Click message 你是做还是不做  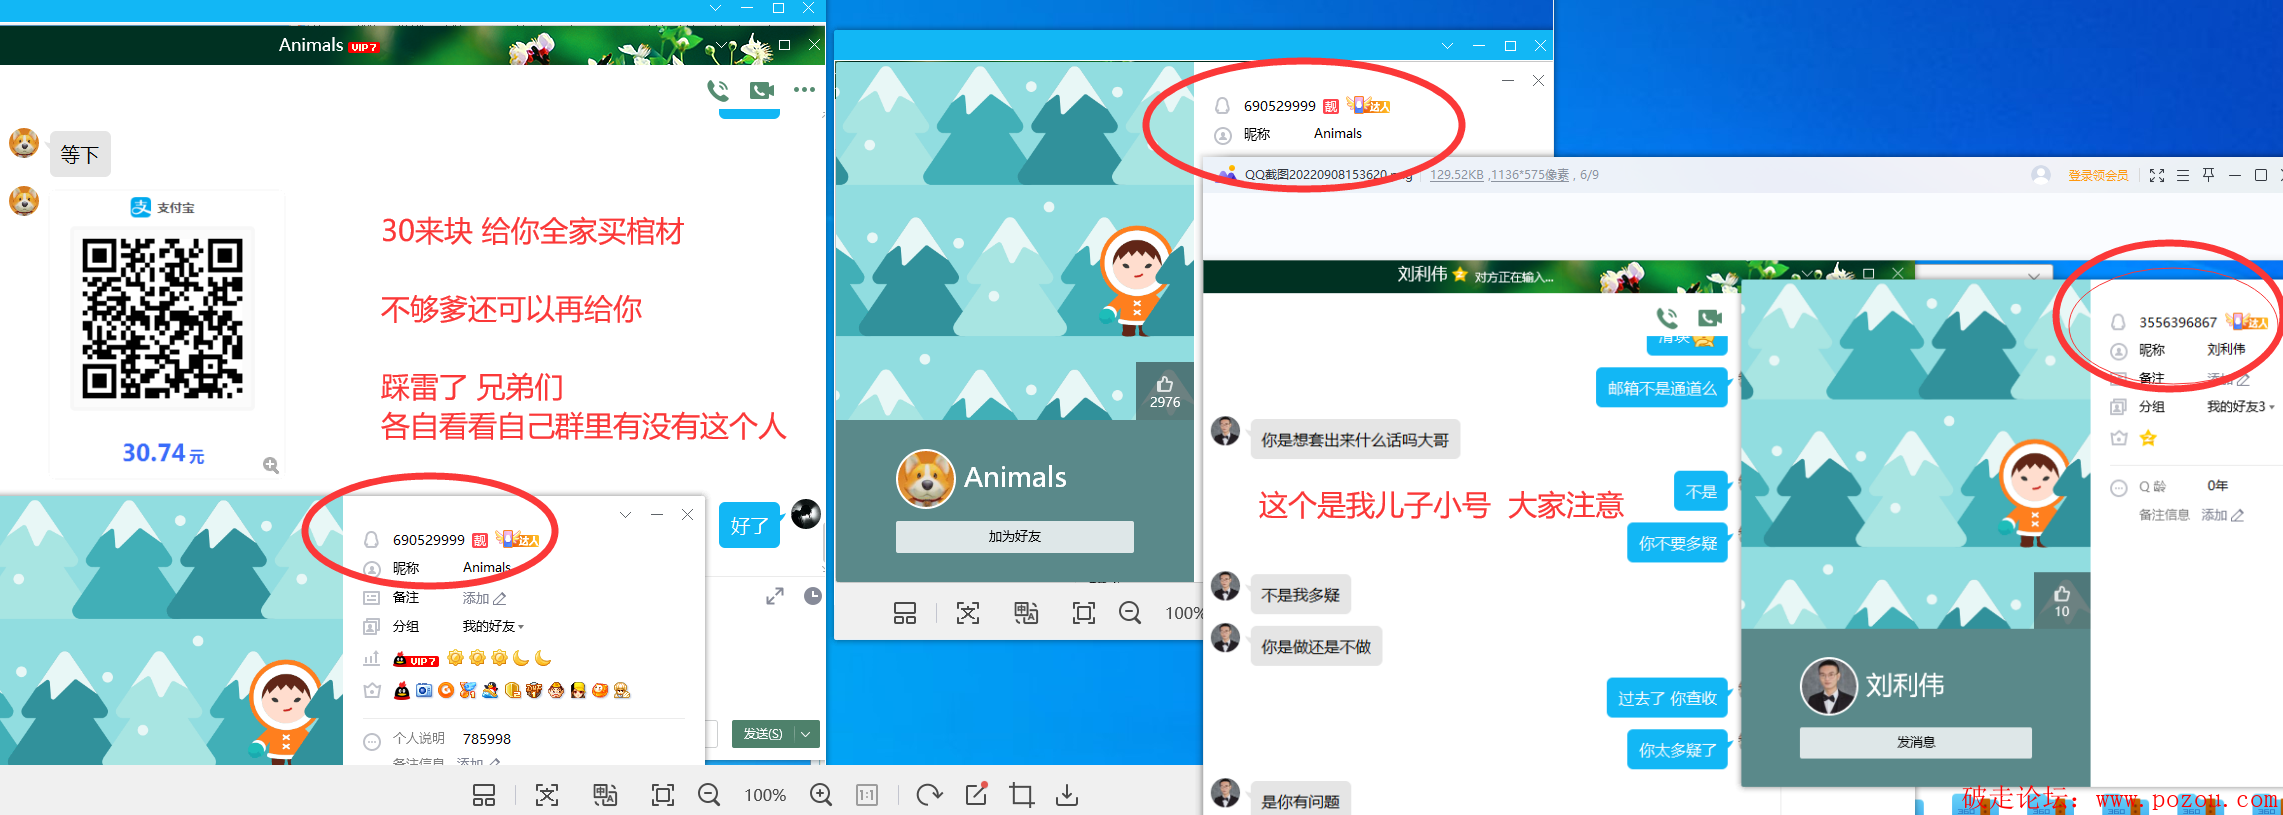1316,647
